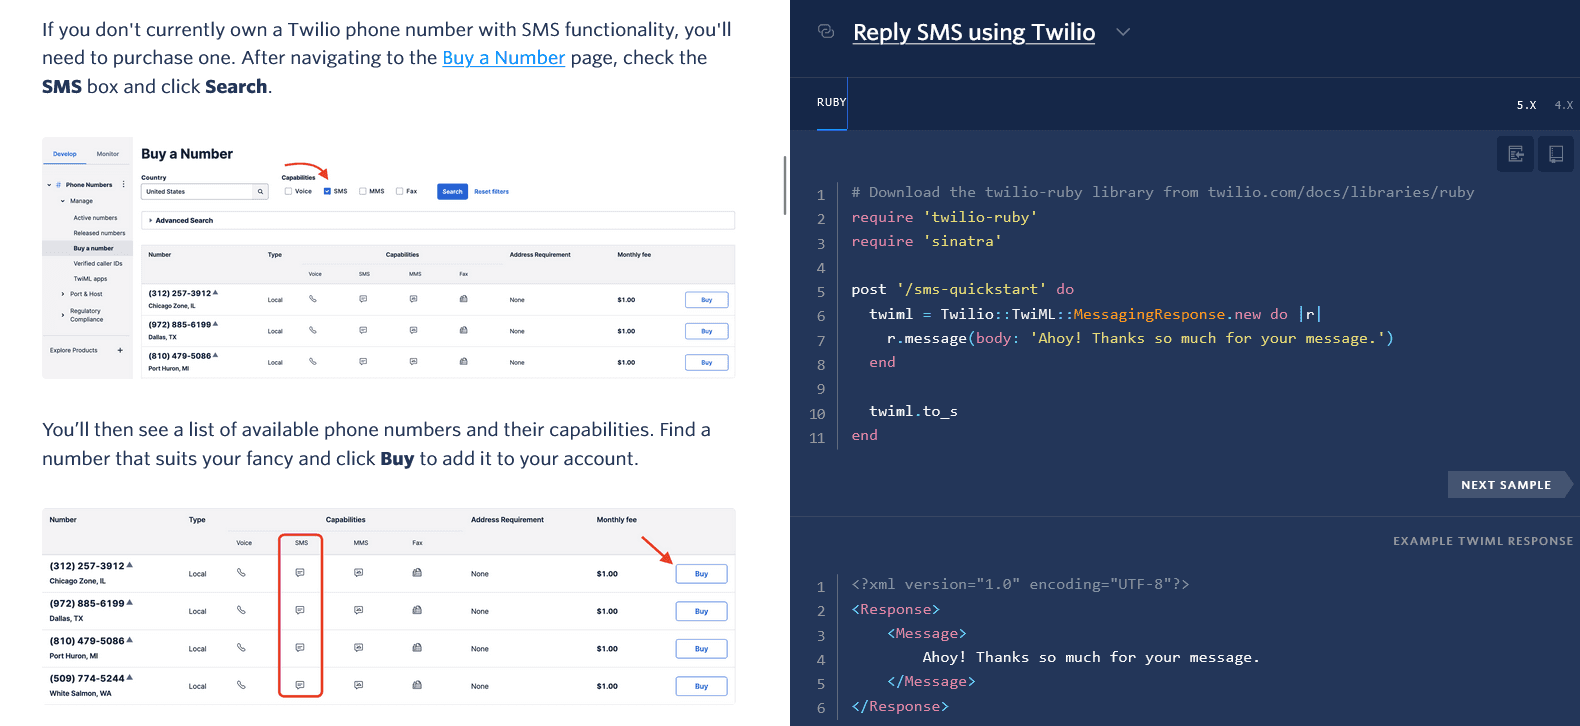The height and width of the screenshot is (726, 1580).
Task: Click Buy for (972) 885-6199 under Buy a Number heading
Action: pyautogui.click(x=706, y=331)
